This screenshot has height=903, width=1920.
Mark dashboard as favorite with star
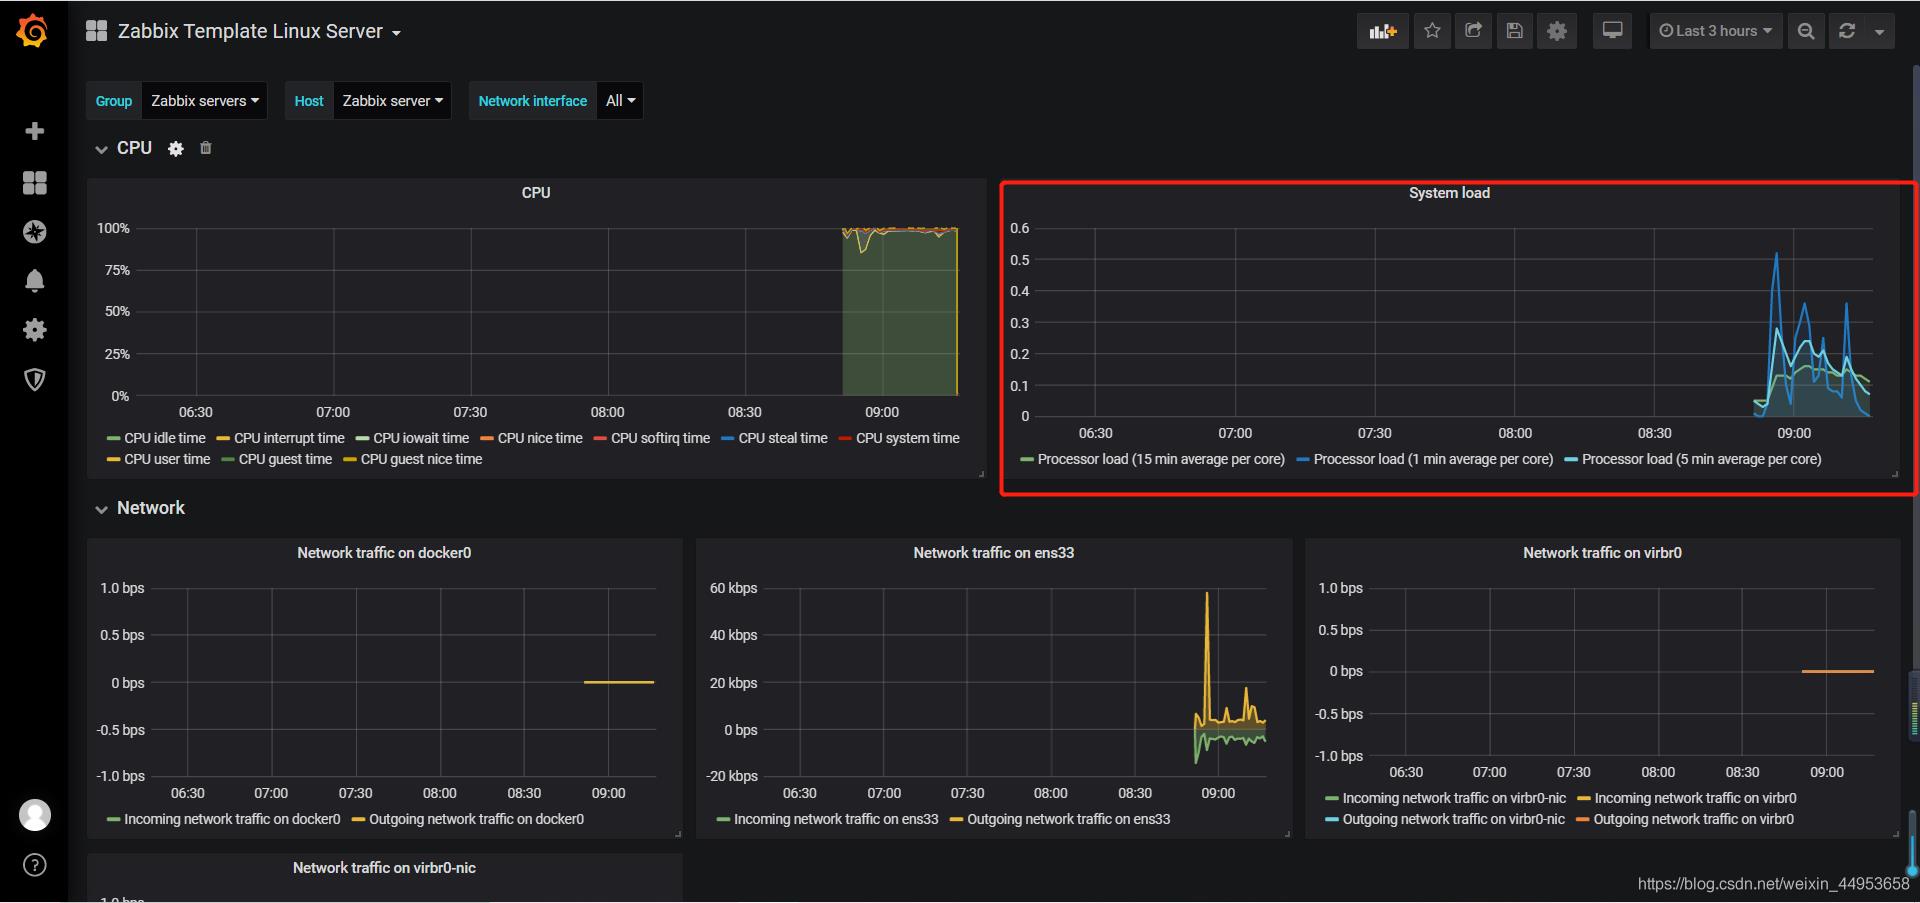[x=1432, y=31]
